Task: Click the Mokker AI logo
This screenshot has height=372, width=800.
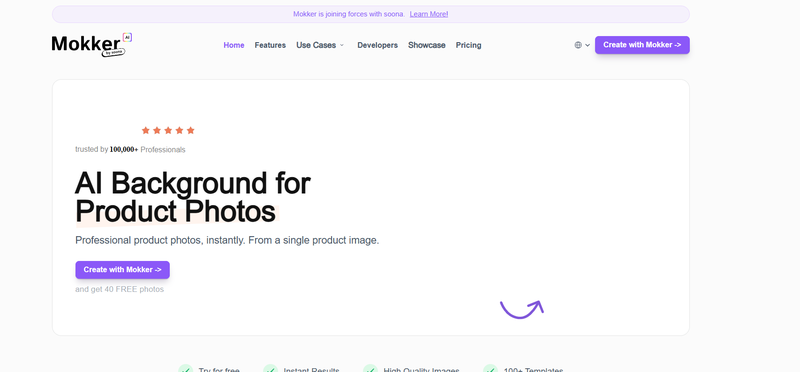Action: [92, 44]
